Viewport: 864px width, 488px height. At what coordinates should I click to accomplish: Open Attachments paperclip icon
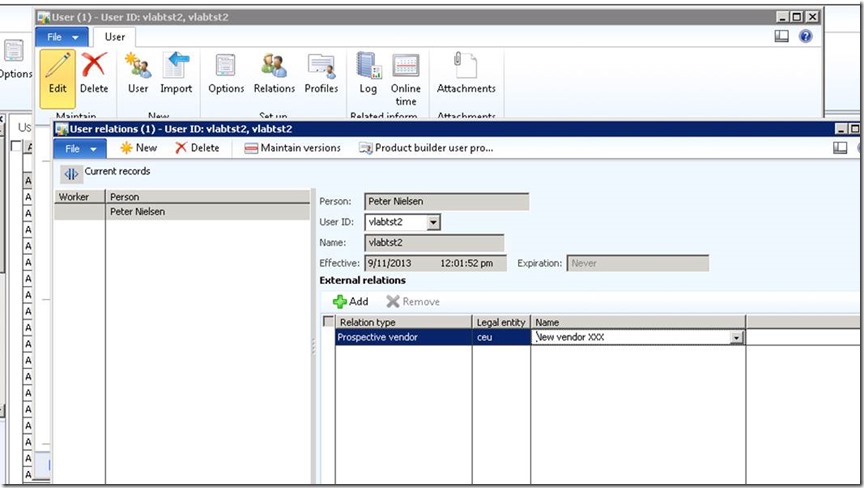466,68
